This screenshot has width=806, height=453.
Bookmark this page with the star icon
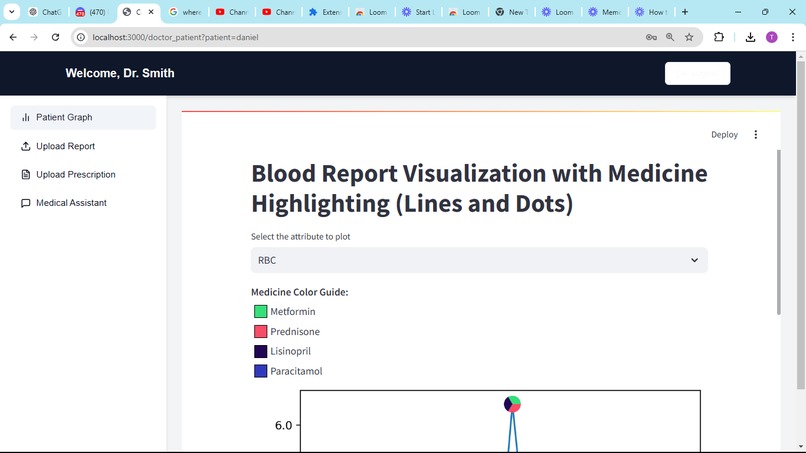[689, 37]
